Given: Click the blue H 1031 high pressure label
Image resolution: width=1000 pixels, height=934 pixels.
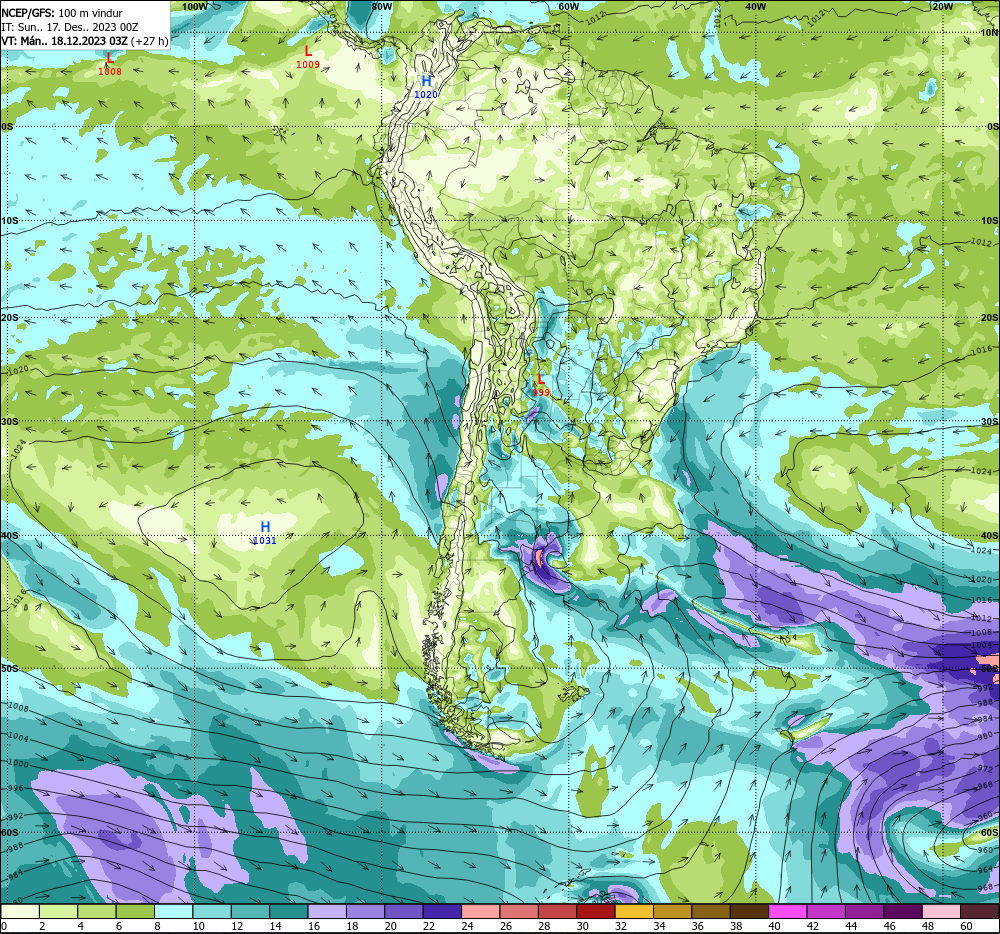Looking at the screenshot, I should tap(265, 533).
